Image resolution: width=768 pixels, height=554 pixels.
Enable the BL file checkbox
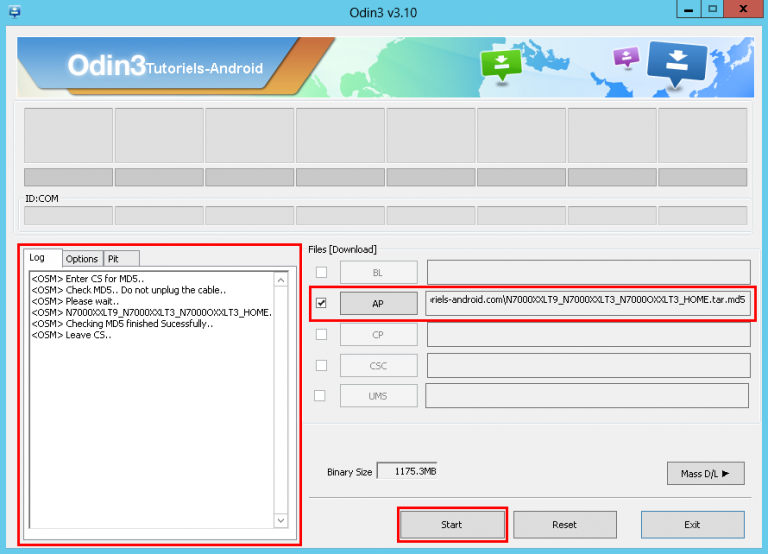click(x=321, y=272)
